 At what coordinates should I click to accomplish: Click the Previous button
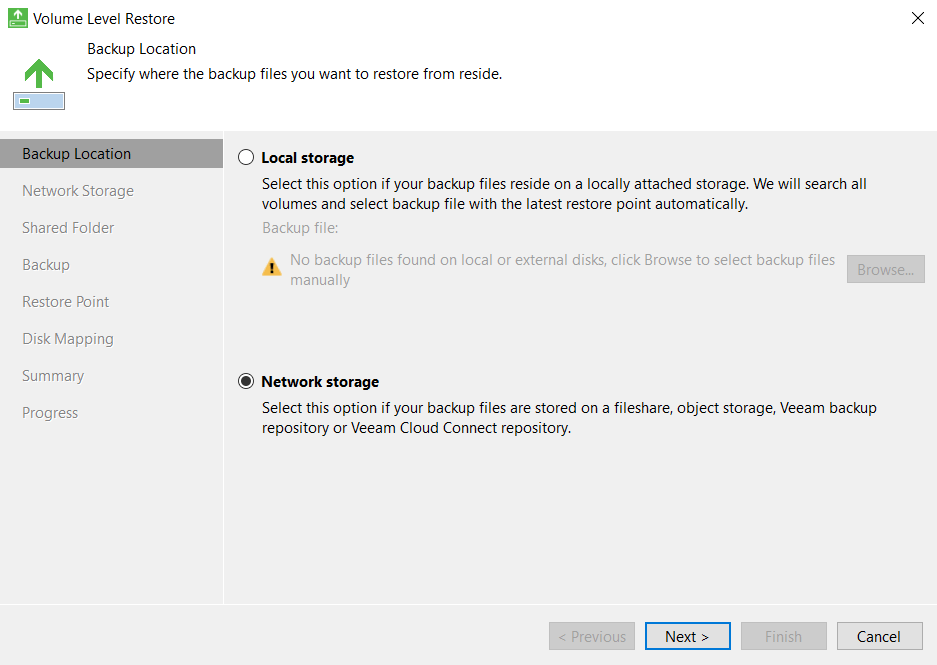point(592,636)
